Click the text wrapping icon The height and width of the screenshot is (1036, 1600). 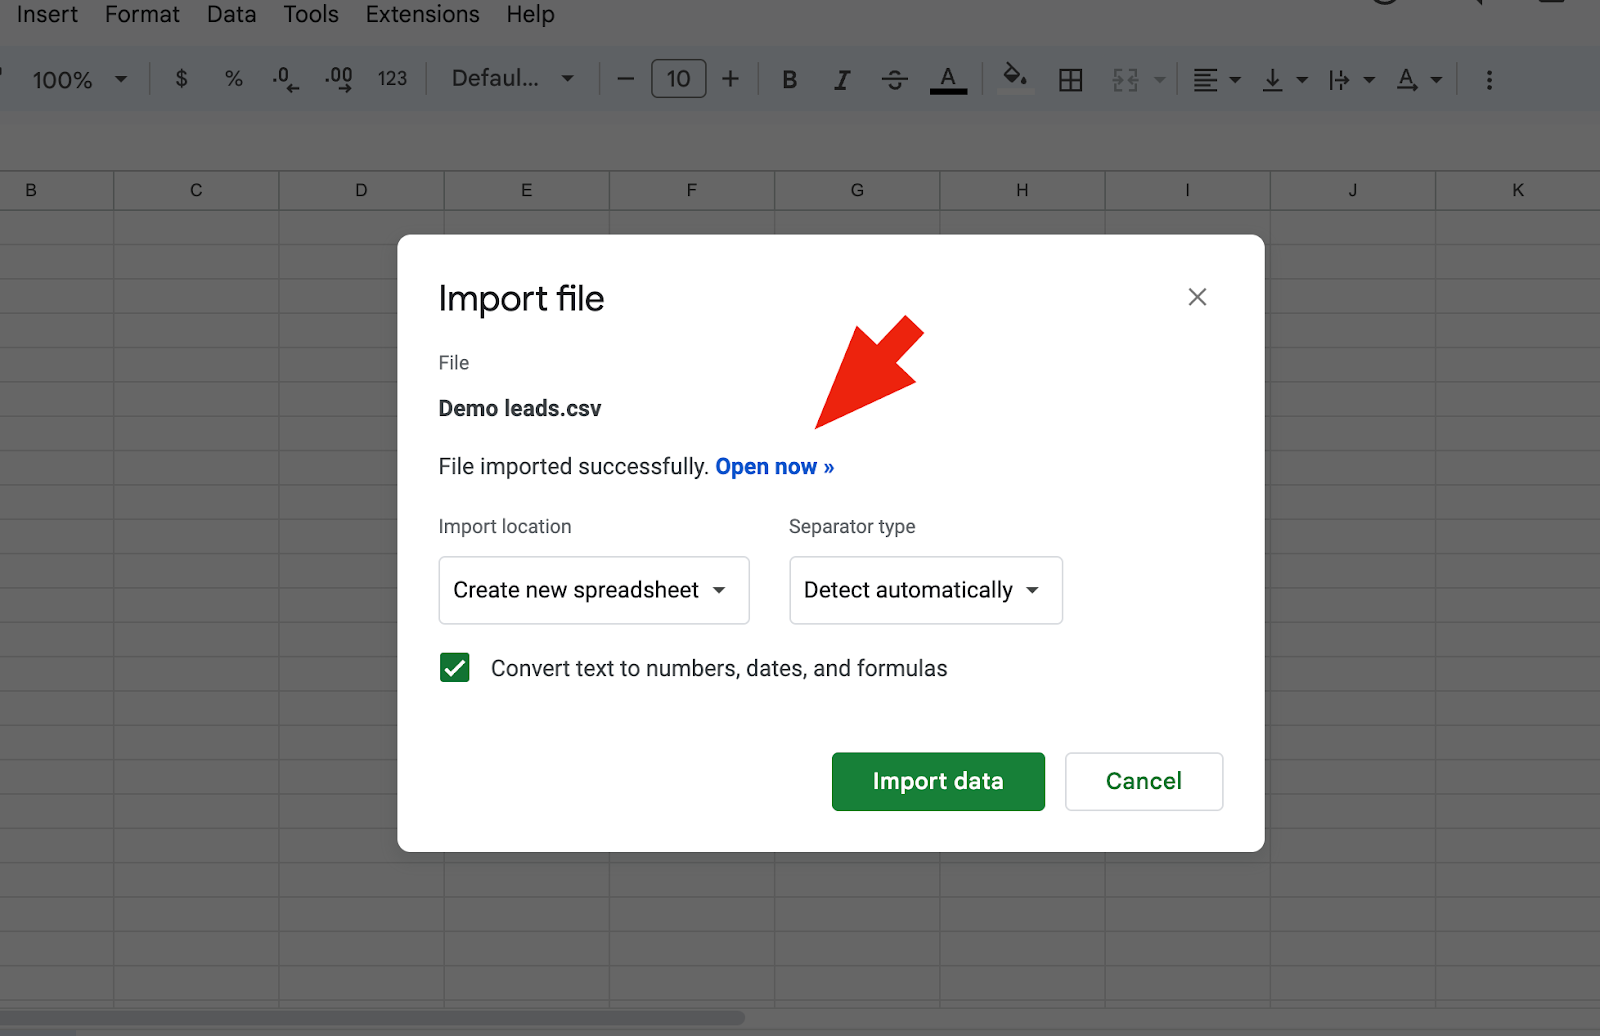(1339, 80)
